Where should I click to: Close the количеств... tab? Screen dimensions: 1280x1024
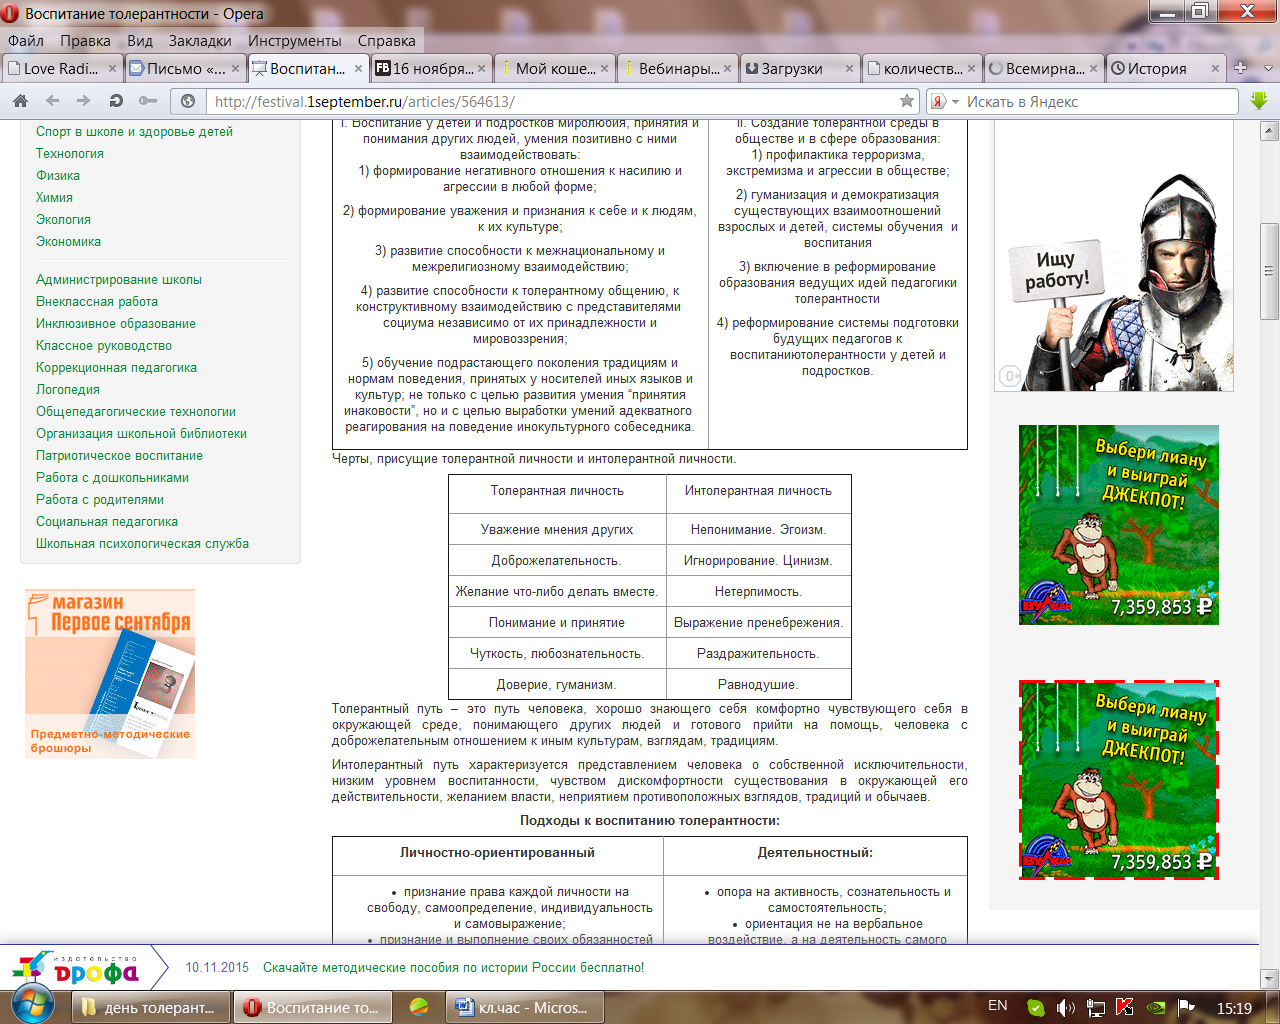click(971, 68)
